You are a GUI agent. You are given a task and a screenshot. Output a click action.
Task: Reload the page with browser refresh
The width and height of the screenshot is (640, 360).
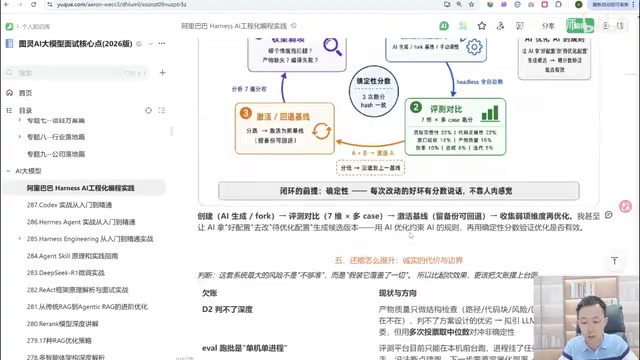33,4
